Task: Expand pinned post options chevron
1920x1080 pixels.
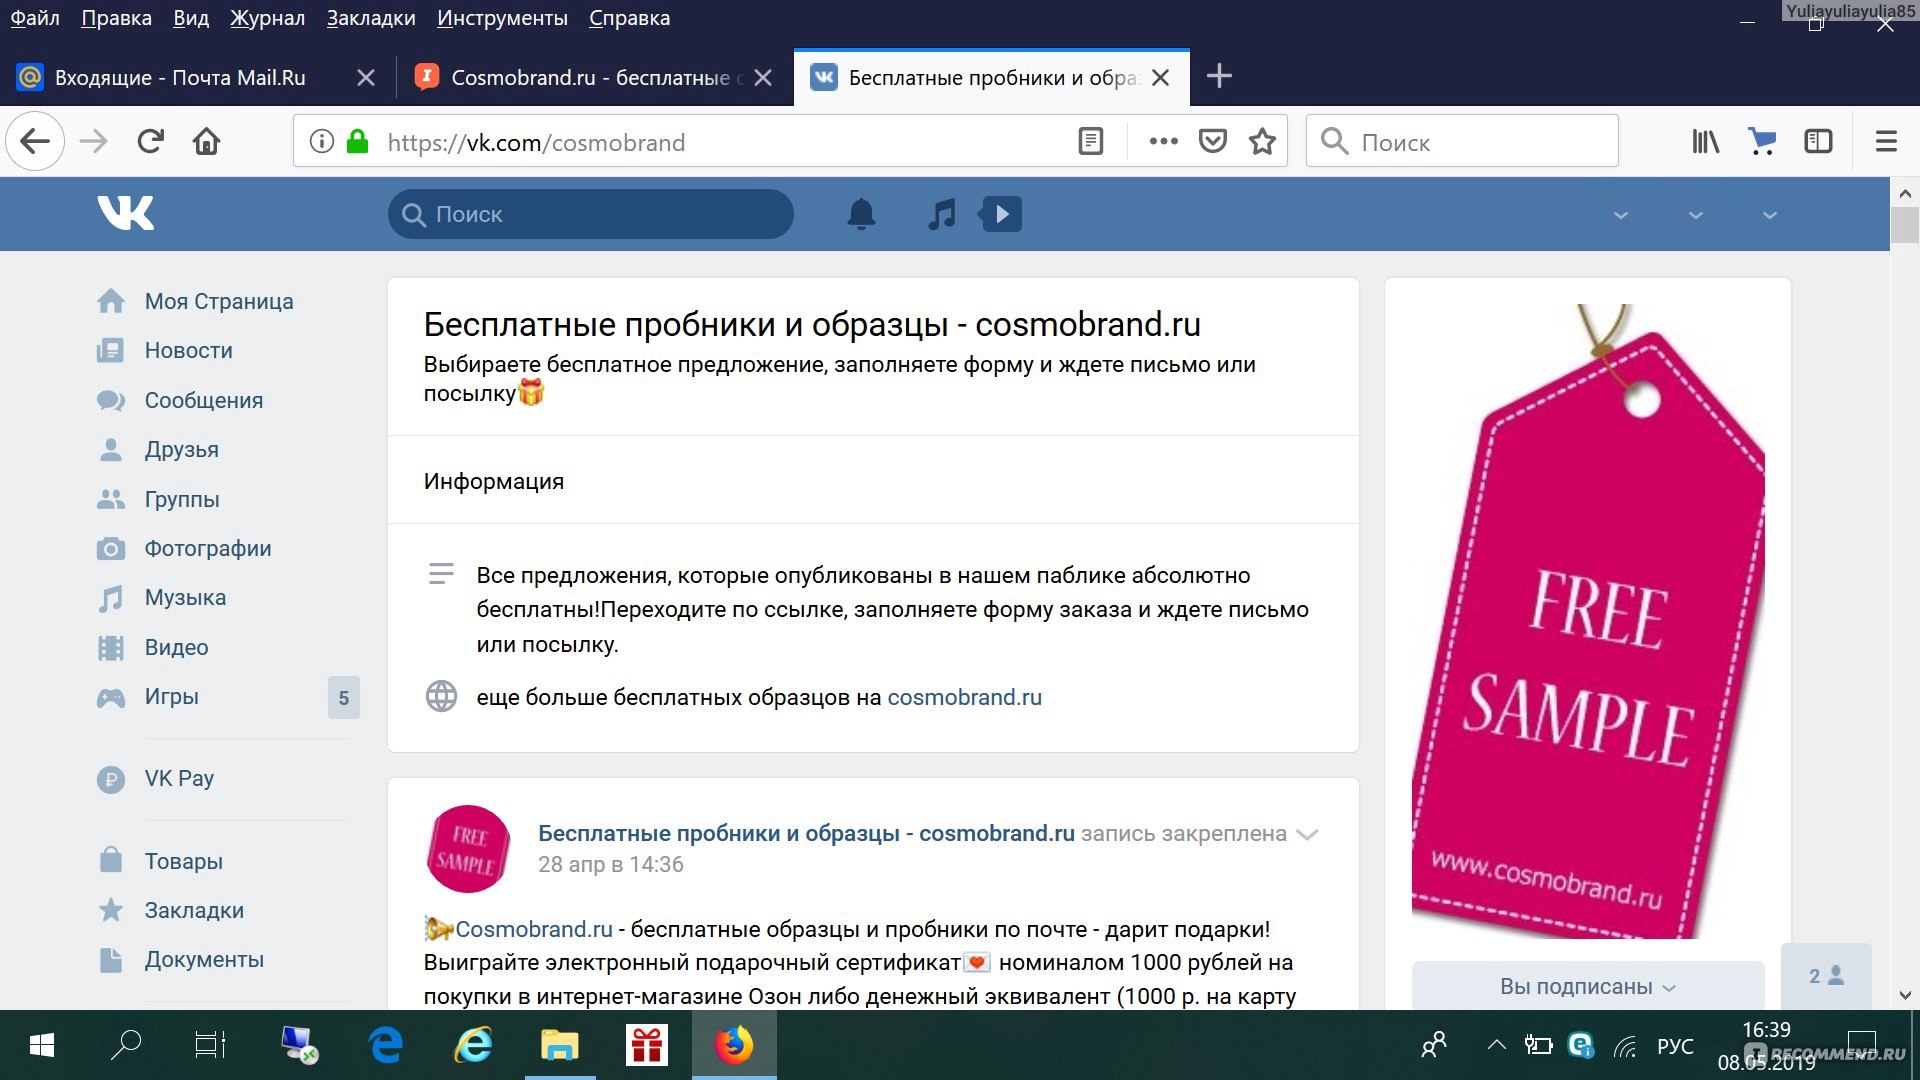Action: pyautogui.click(x=1307, y=834)
